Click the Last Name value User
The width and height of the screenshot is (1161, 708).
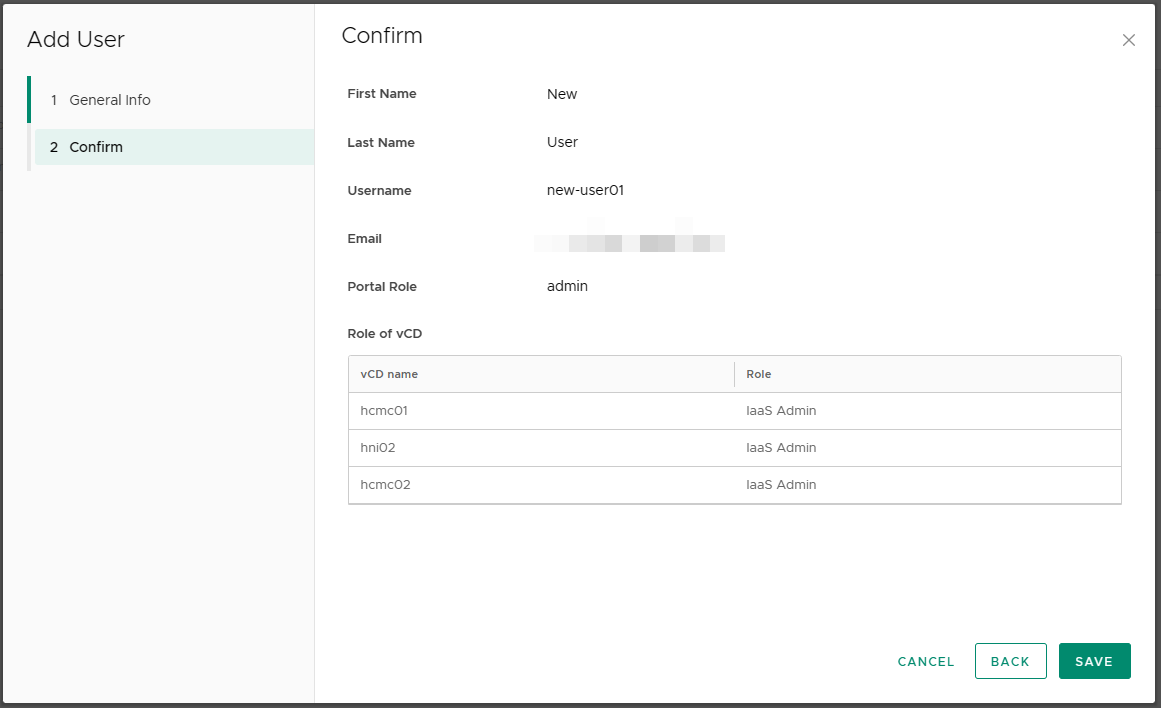pyautogui.click(x=562, y=142)
